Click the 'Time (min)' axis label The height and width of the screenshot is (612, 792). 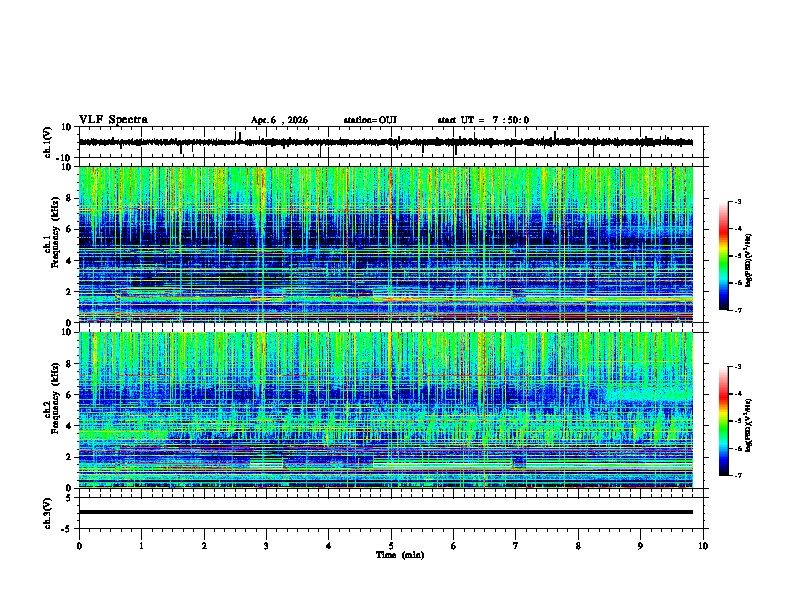coord(400,555)
